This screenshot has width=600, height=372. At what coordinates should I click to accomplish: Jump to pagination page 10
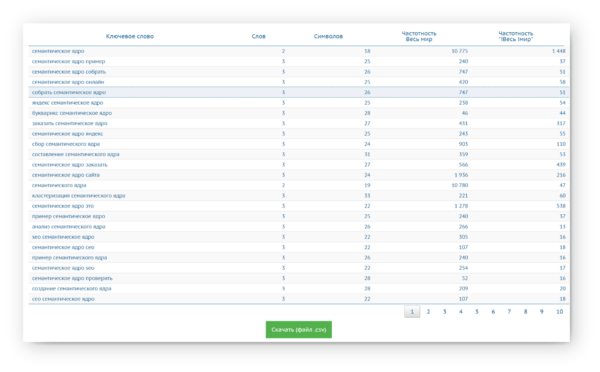tap(559, 312)
